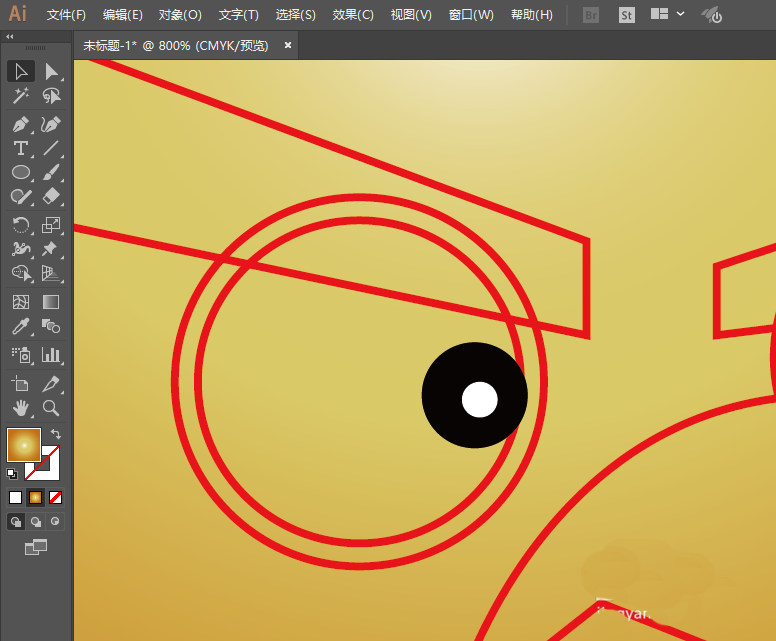Screen dimensions: 776x641
Task: Click the Illustrator Ai logo
Action: point(18,14)
